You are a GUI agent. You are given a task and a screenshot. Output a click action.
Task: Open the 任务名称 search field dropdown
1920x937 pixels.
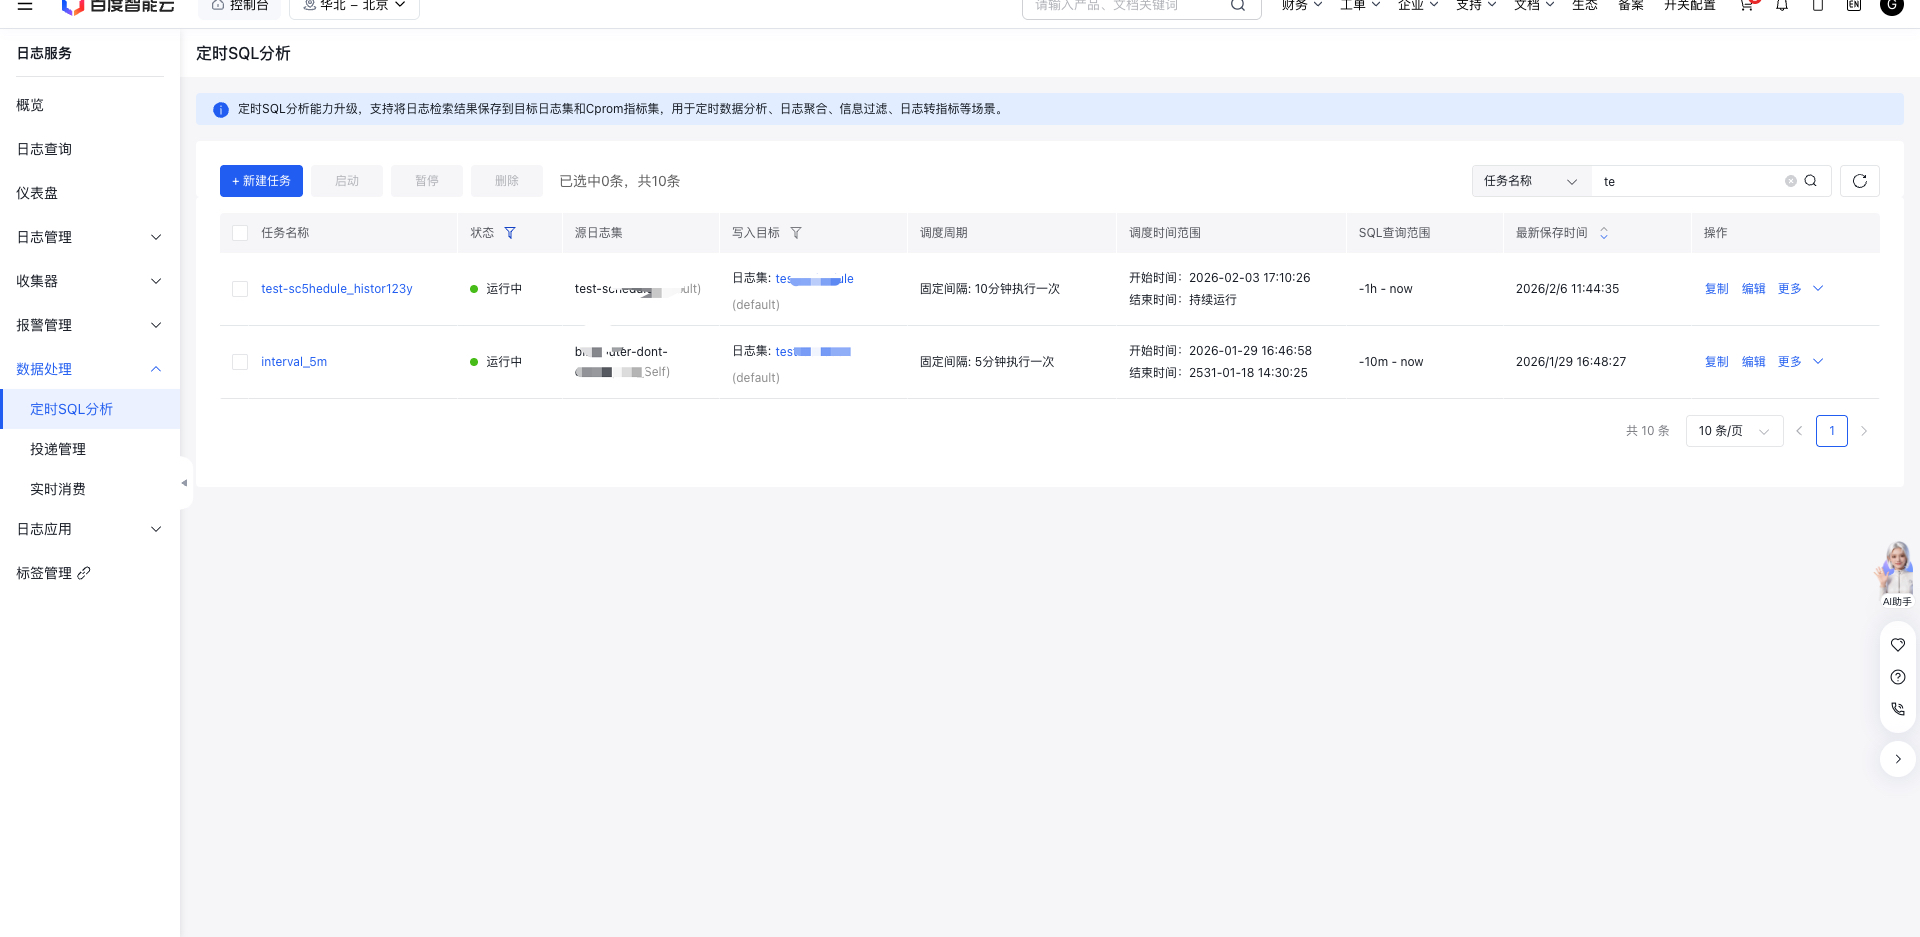(x=1531, y=181)
